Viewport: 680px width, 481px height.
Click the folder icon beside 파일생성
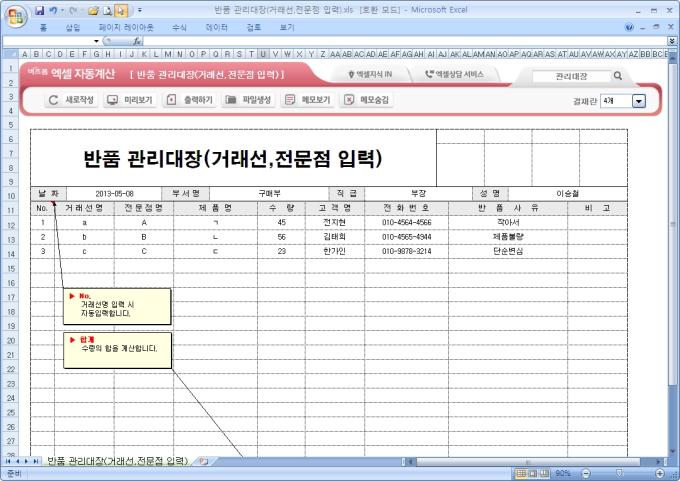[x=231, y=100]
